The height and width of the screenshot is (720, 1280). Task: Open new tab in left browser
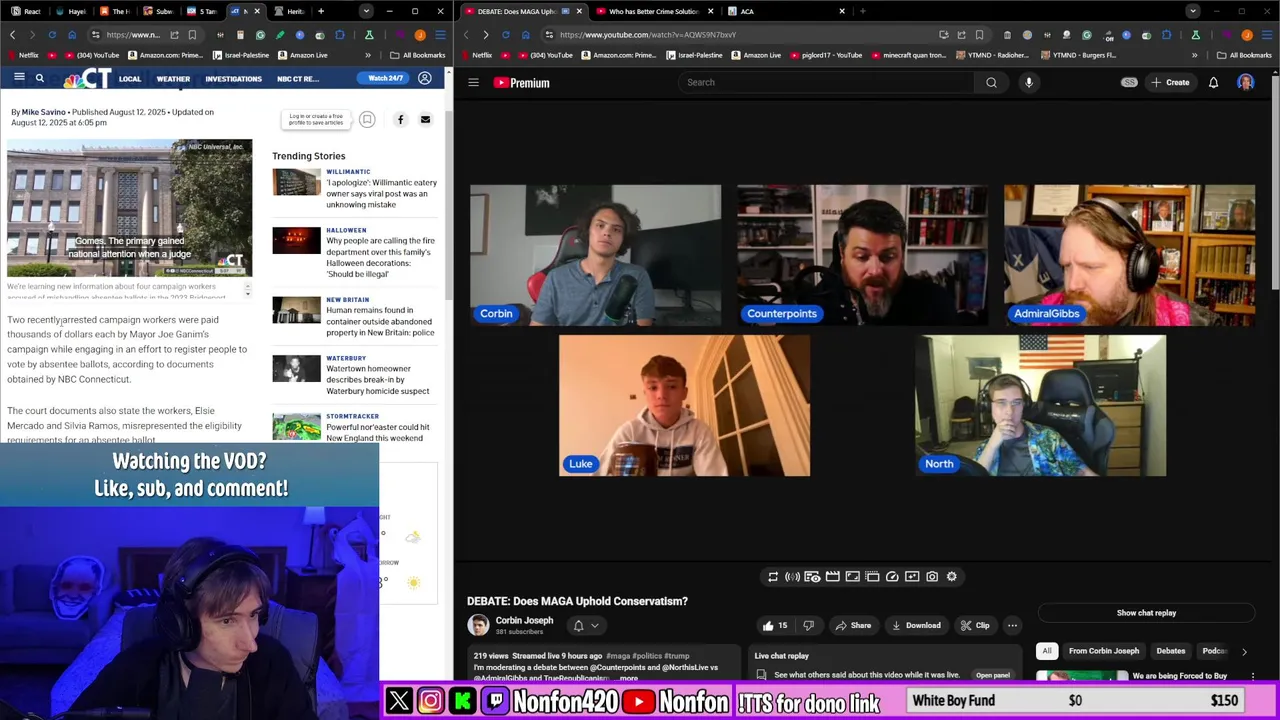pos(320,11)
